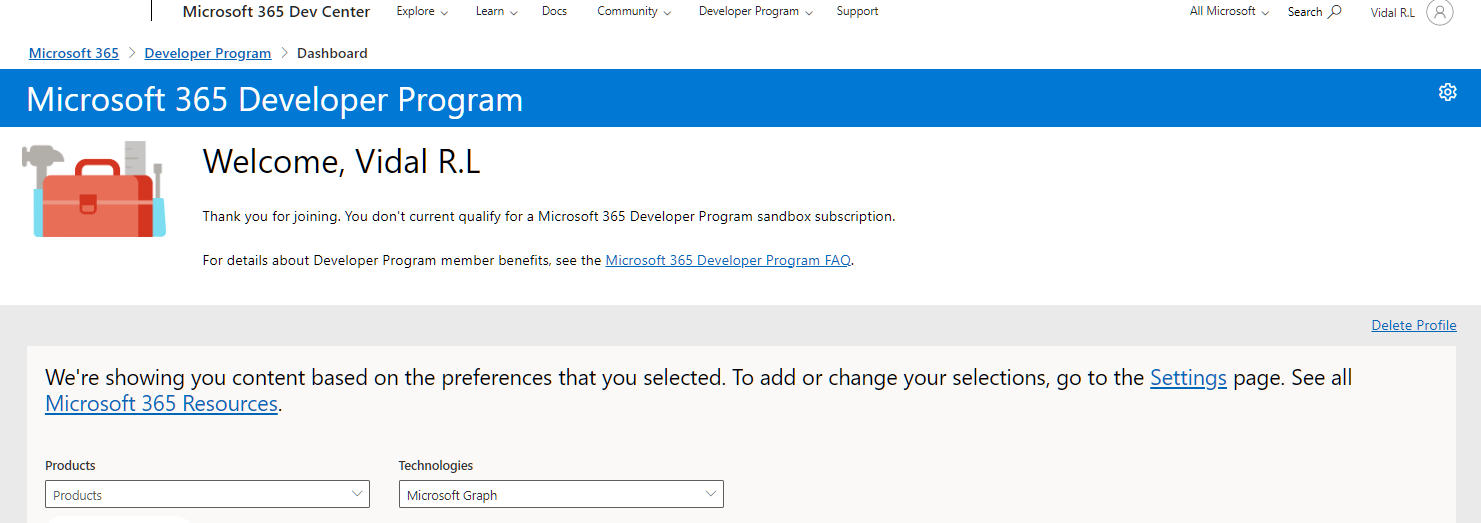Expand the Community menu
This screenshot has height=523, width=1481.
(634, 12)
